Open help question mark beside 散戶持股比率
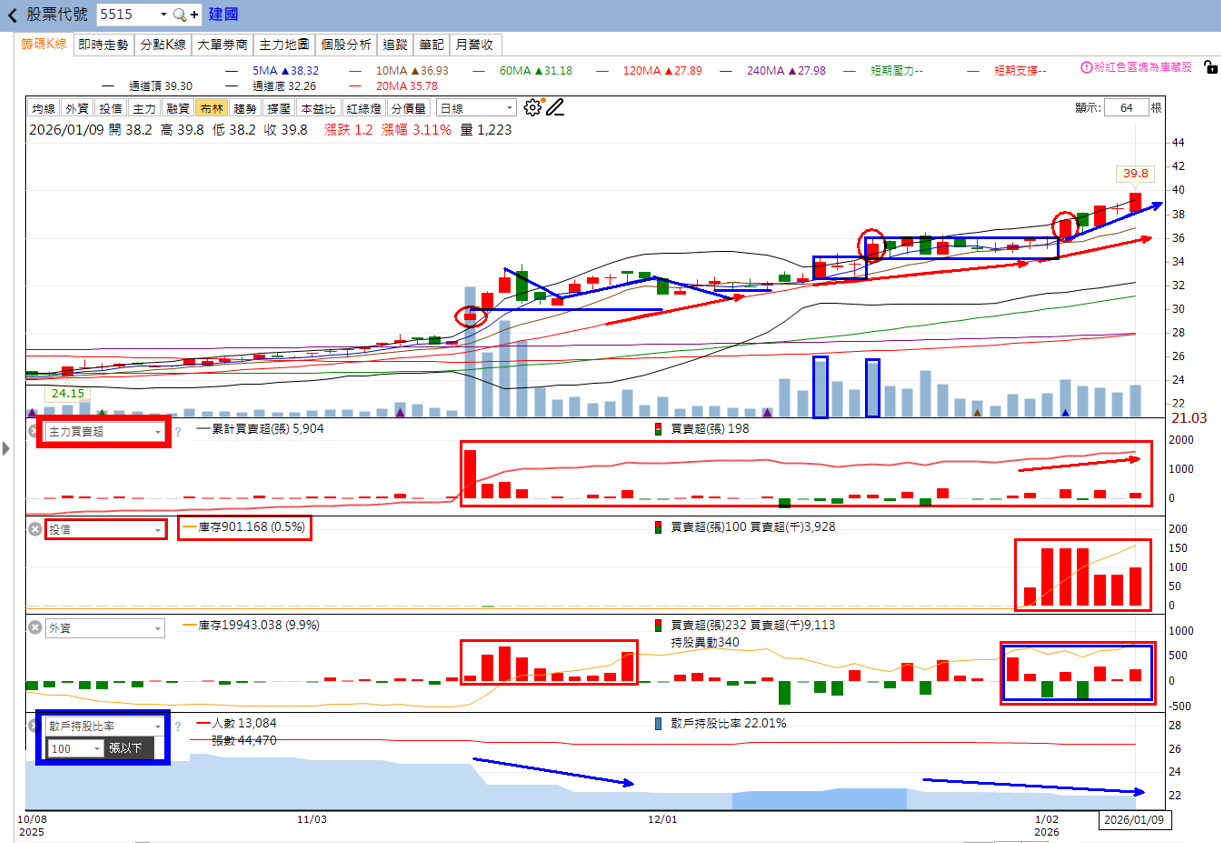The width and height of the screenshot is (1221, 843). coord(178,726)
